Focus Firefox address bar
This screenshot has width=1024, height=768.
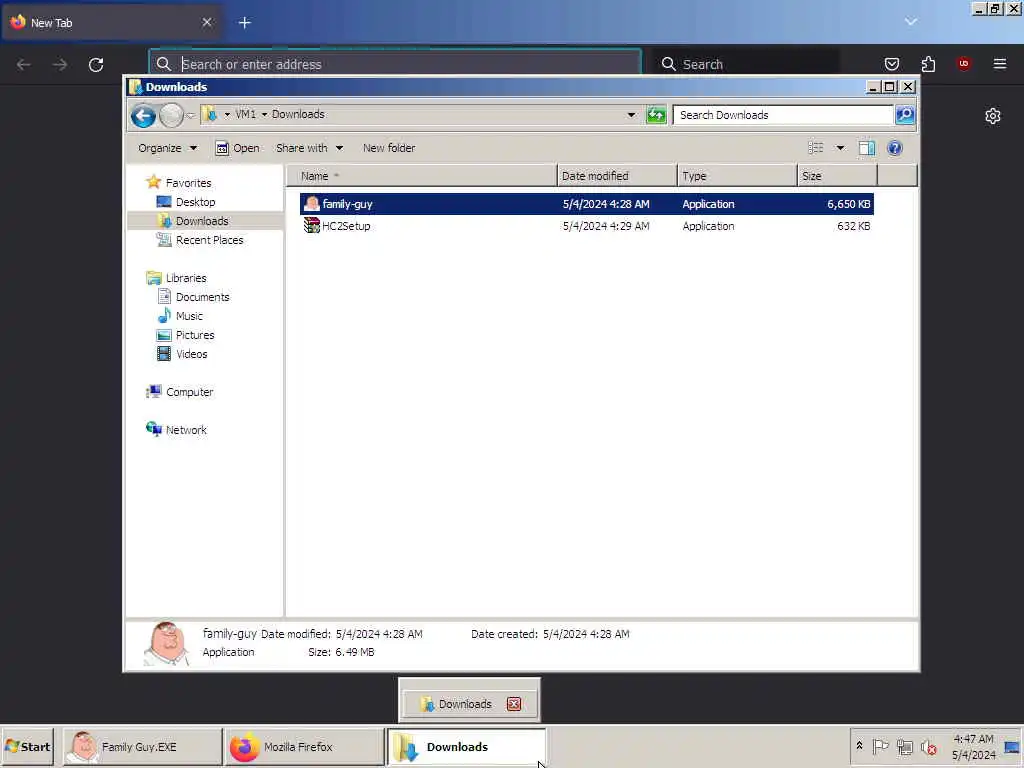tap(395, 64)
